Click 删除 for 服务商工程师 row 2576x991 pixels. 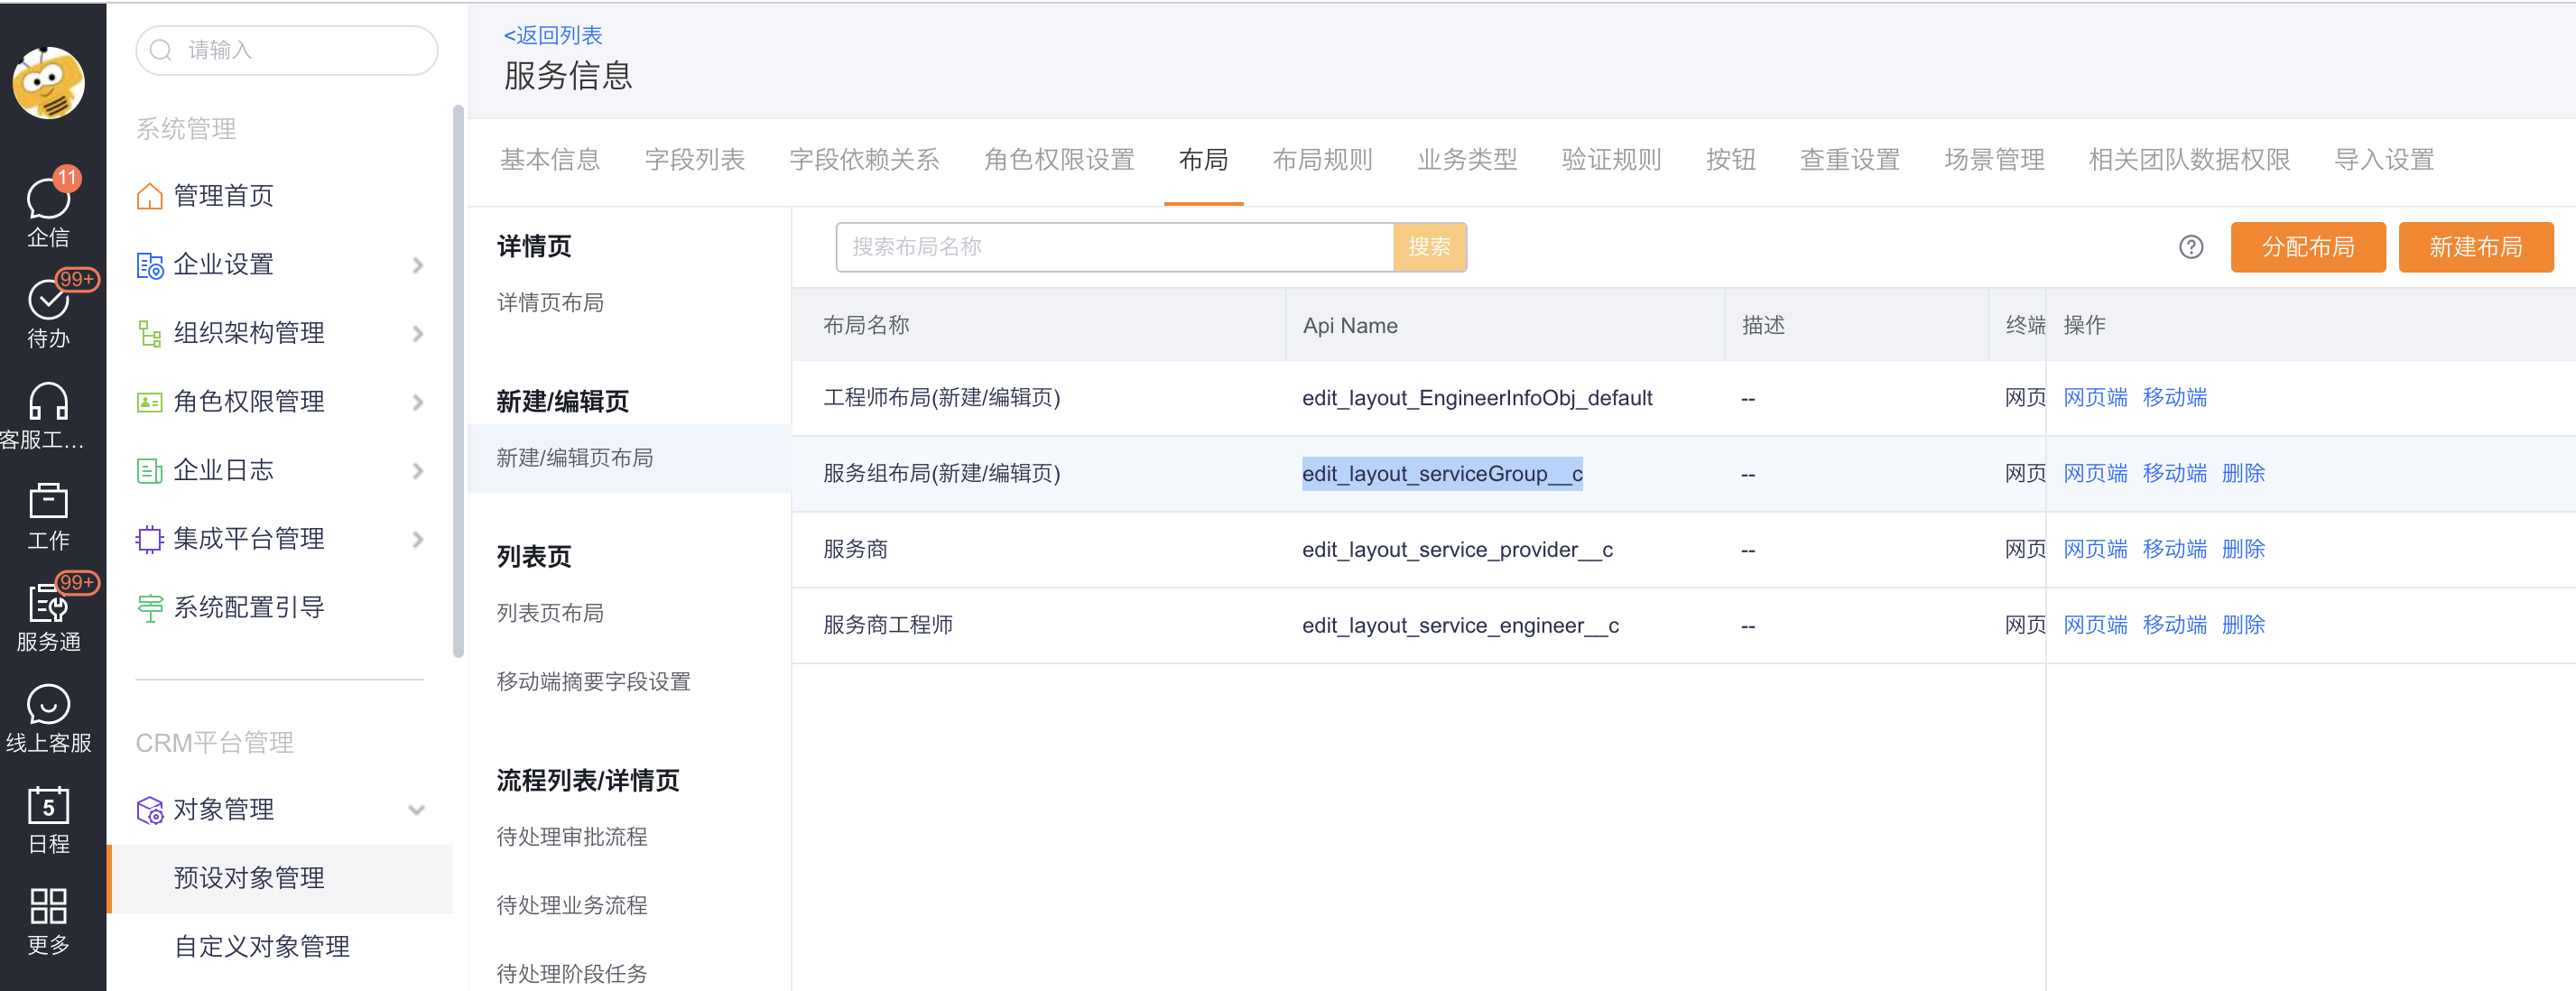(2243, 626)
